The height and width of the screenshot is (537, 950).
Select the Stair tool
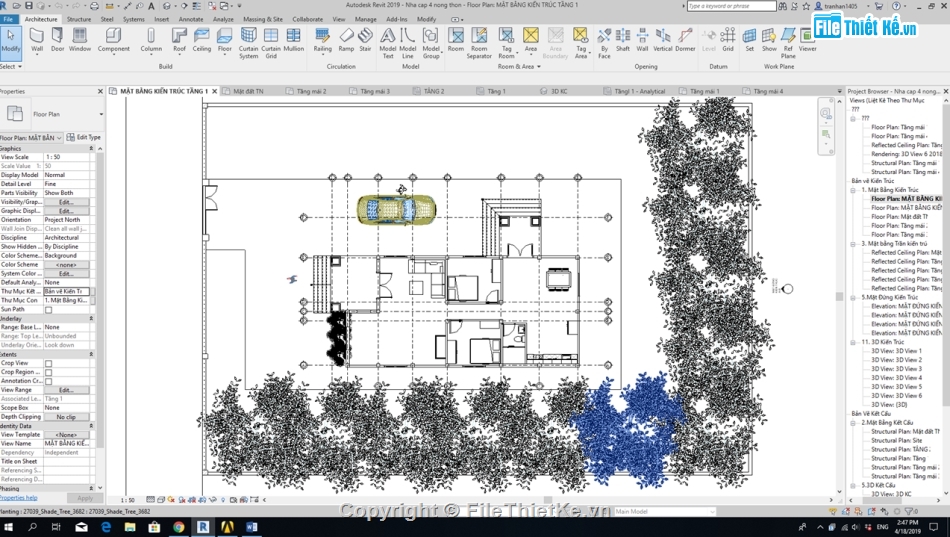[365, 40]
